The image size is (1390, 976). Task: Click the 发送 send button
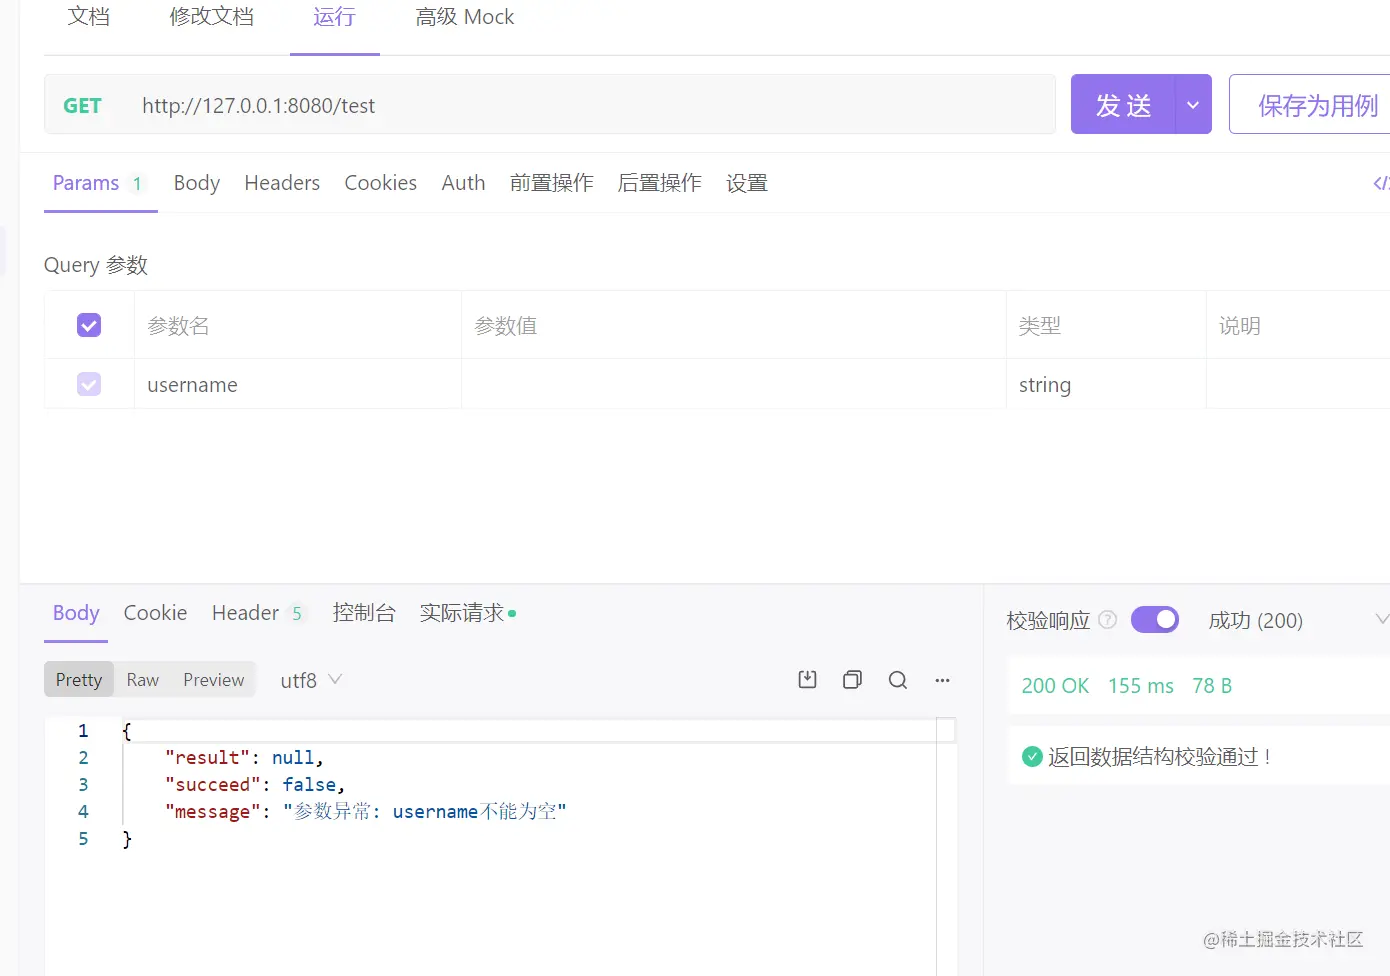(x=1123, y=104)
